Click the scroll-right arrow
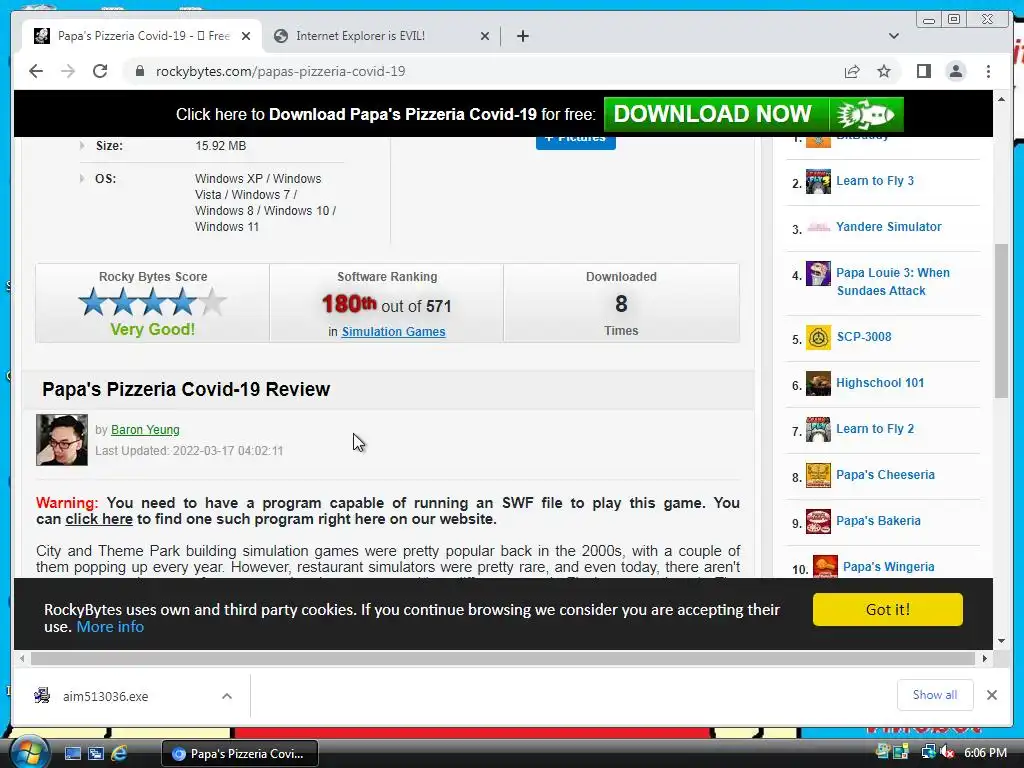The image size is (1024, 768). [x=985, y=658]
